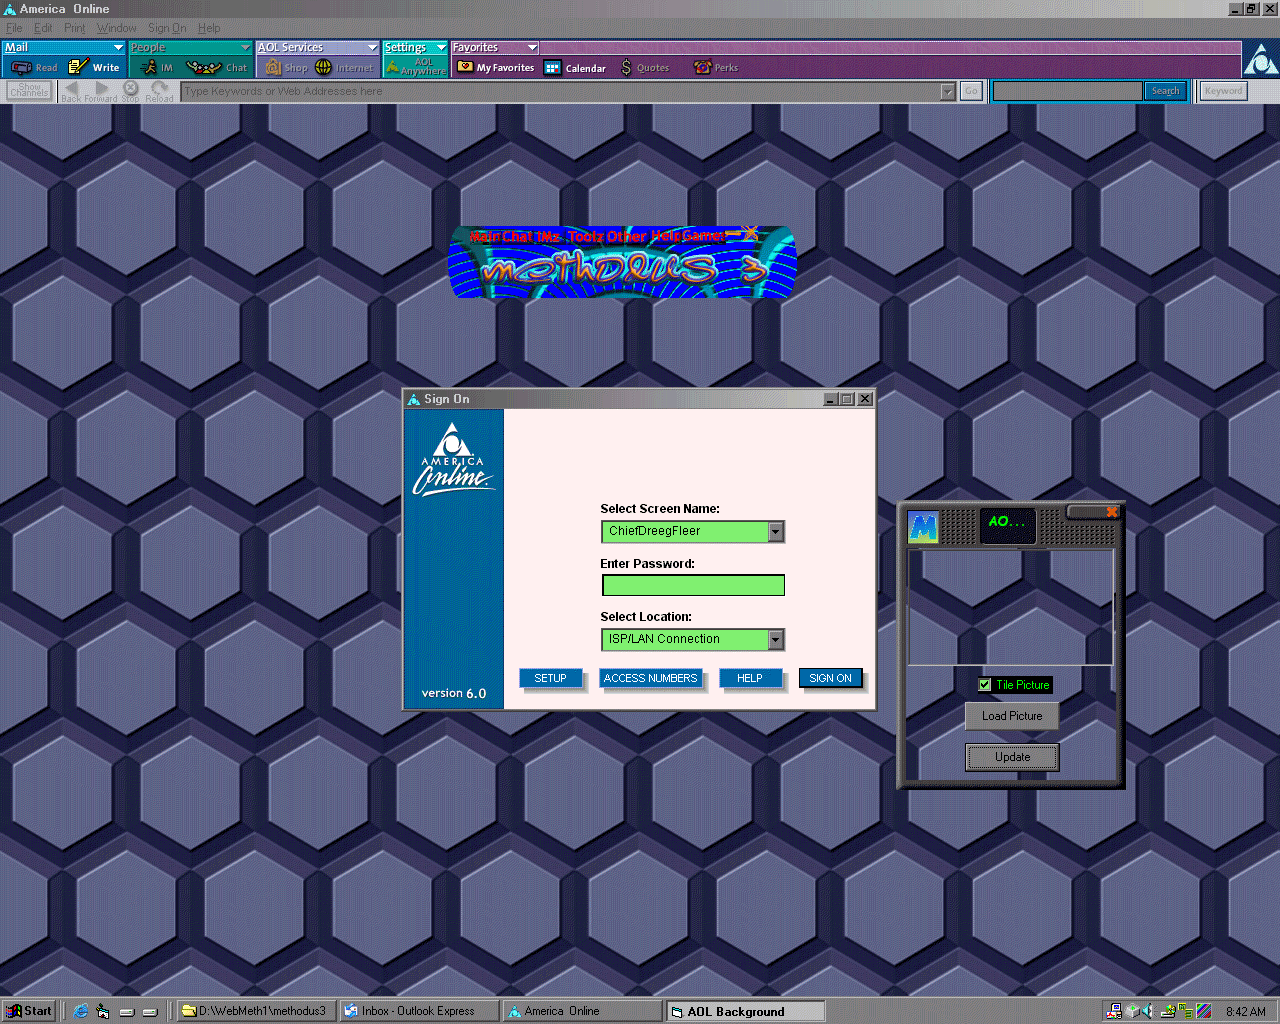Viewport: 1280px width, 1024px height.
Task: Switch to Inbox - Outlook Express taskbar window
Action: (419, 1011)
